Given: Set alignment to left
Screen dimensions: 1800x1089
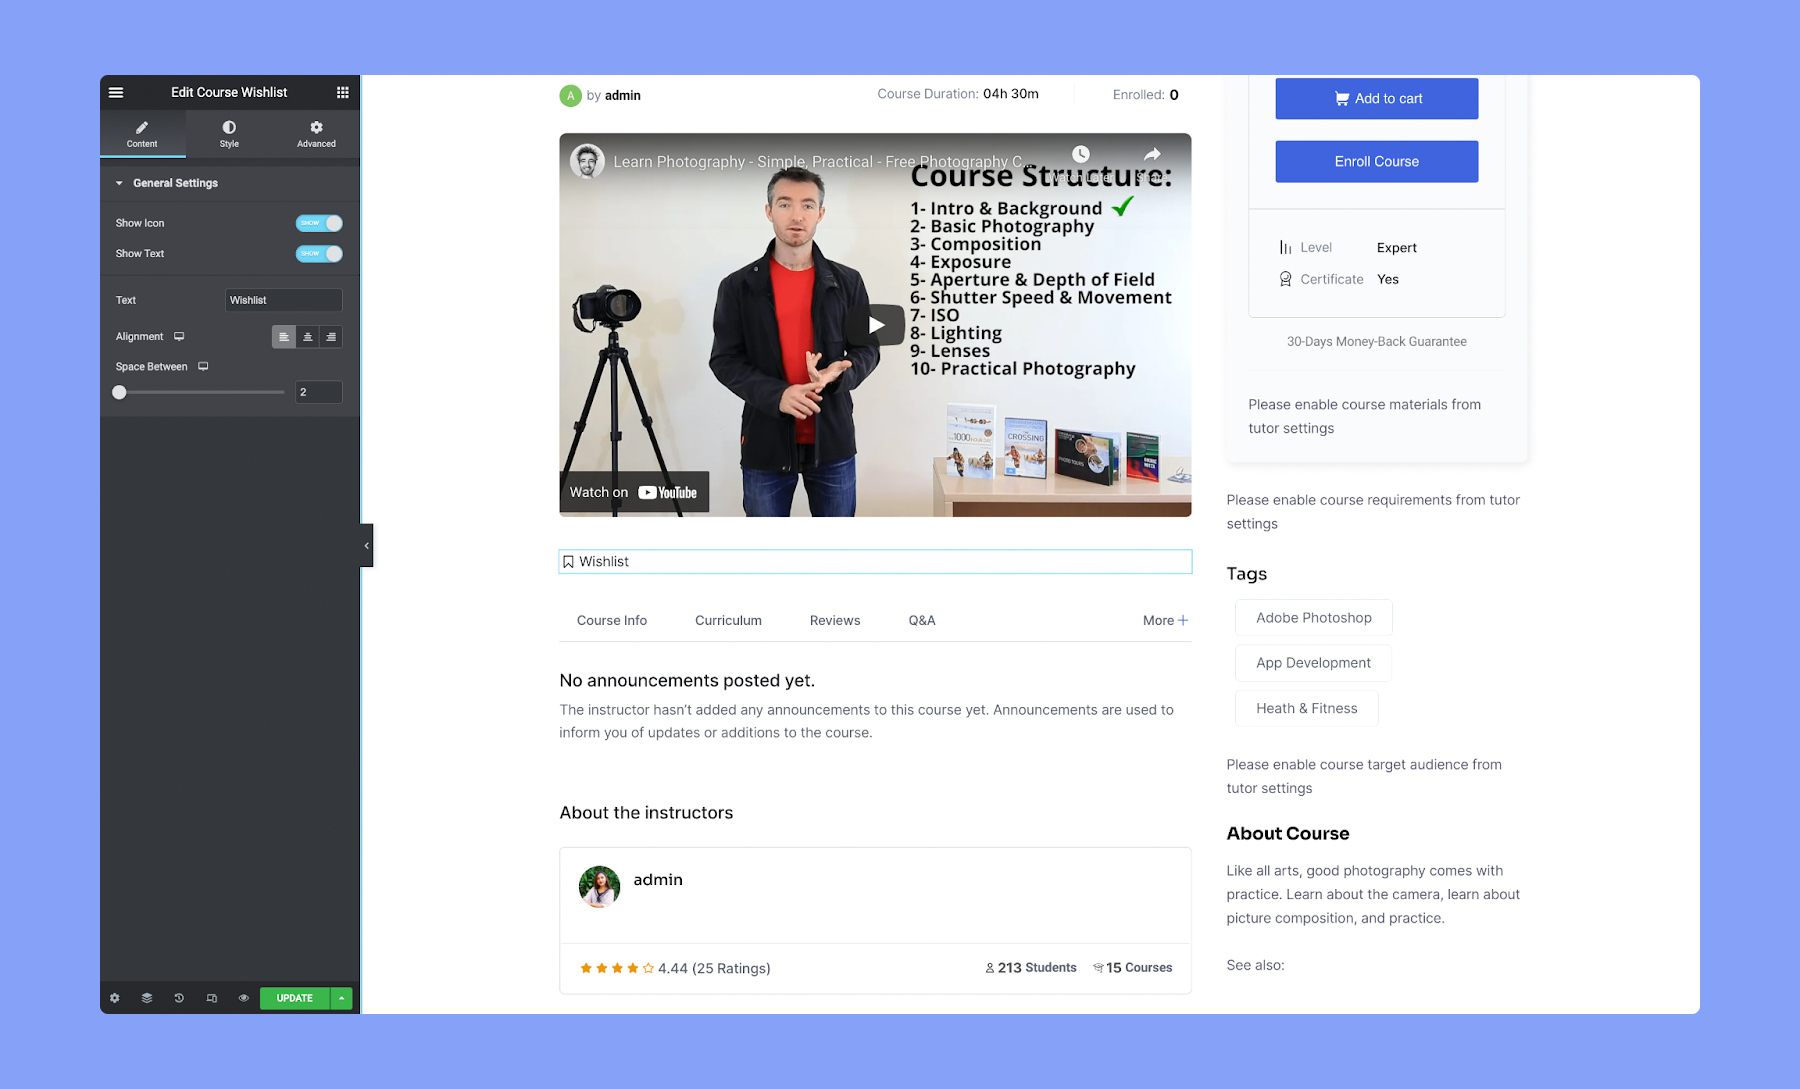Looking at the screenshot, I should coord(284,337).
